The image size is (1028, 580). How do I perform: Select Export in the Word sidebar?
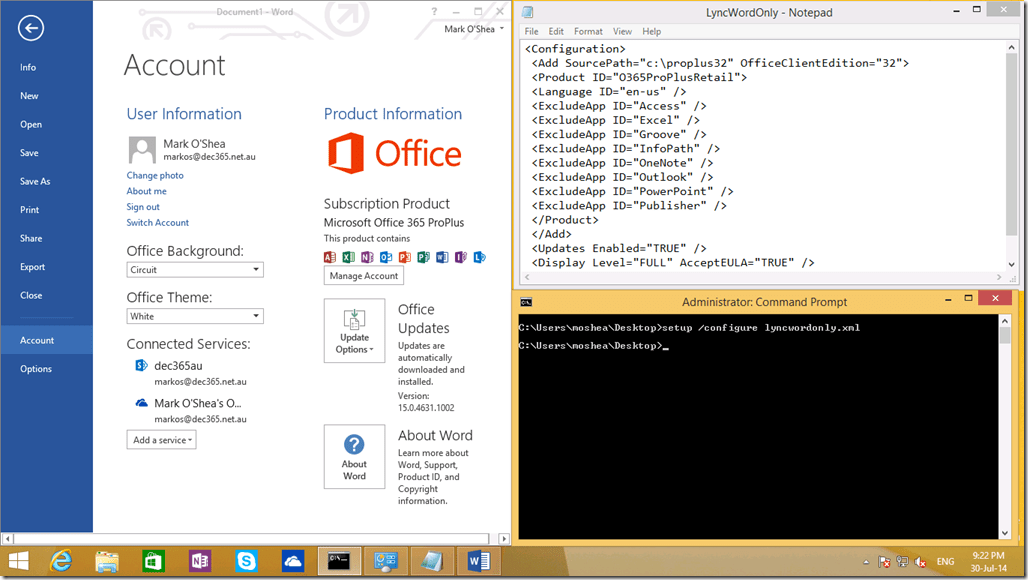[x=33, y=267]
